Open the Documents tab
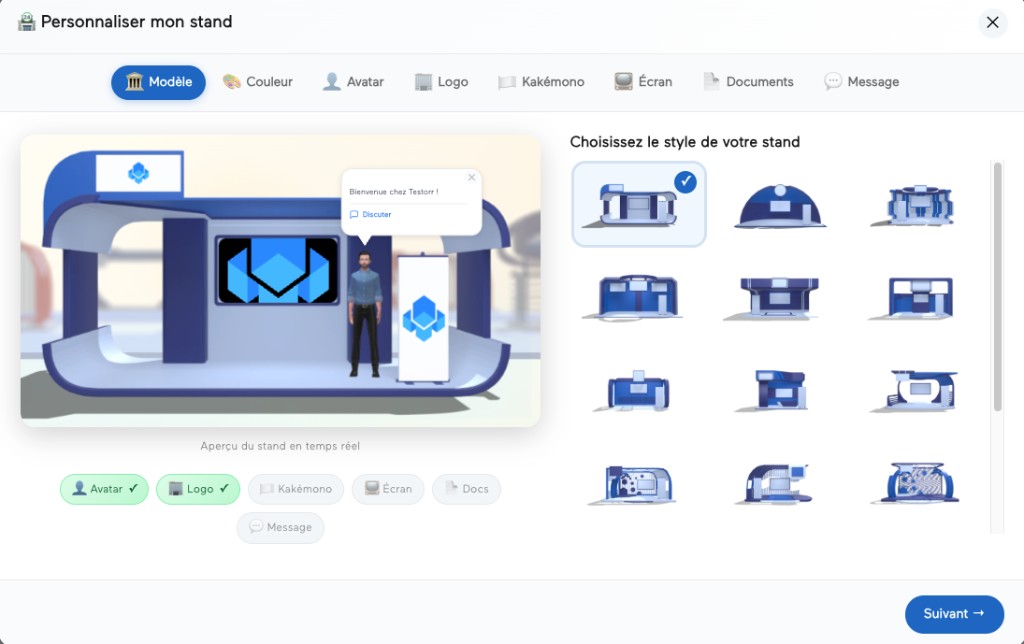 [748, 82]
